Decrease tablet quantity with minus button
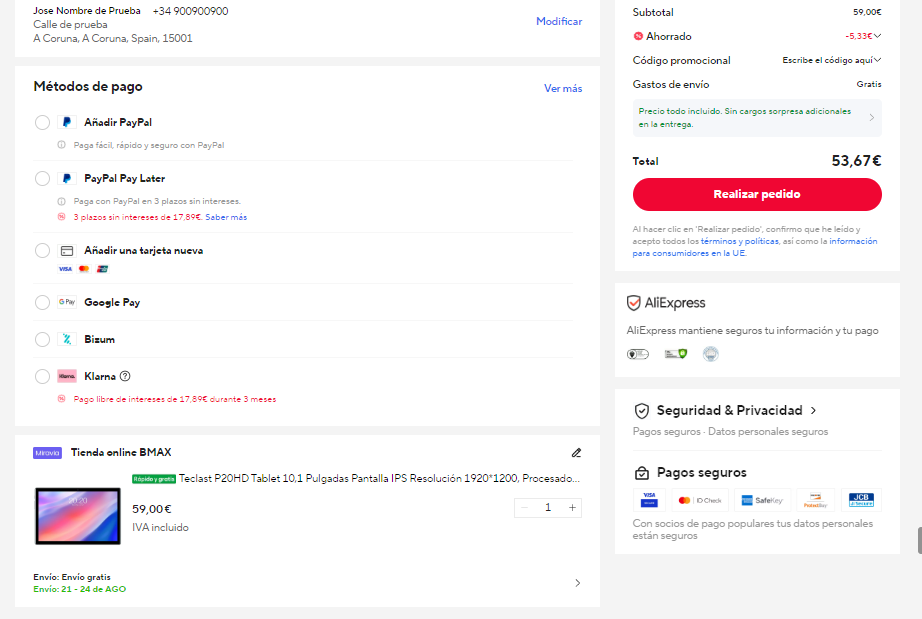922x619 pixels. click(x=525, y=508)
